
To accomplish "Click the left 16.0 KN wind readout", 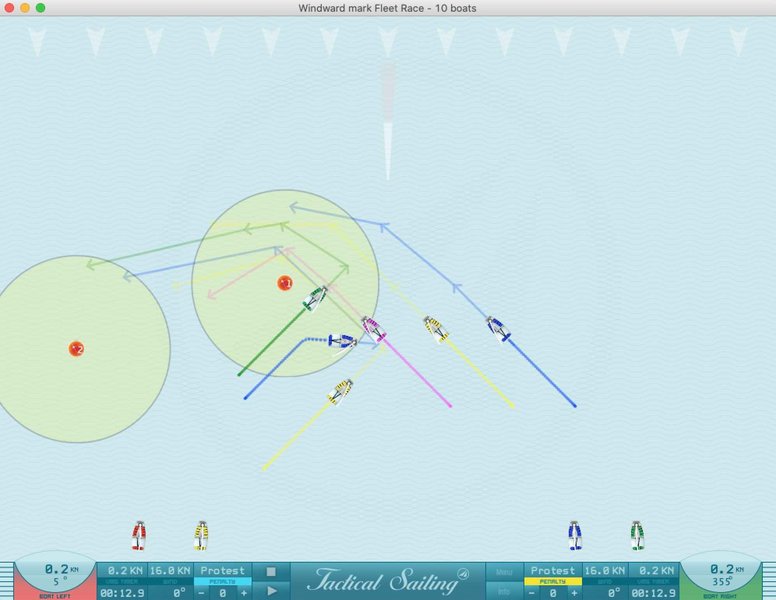I will [x=171, y=570].
